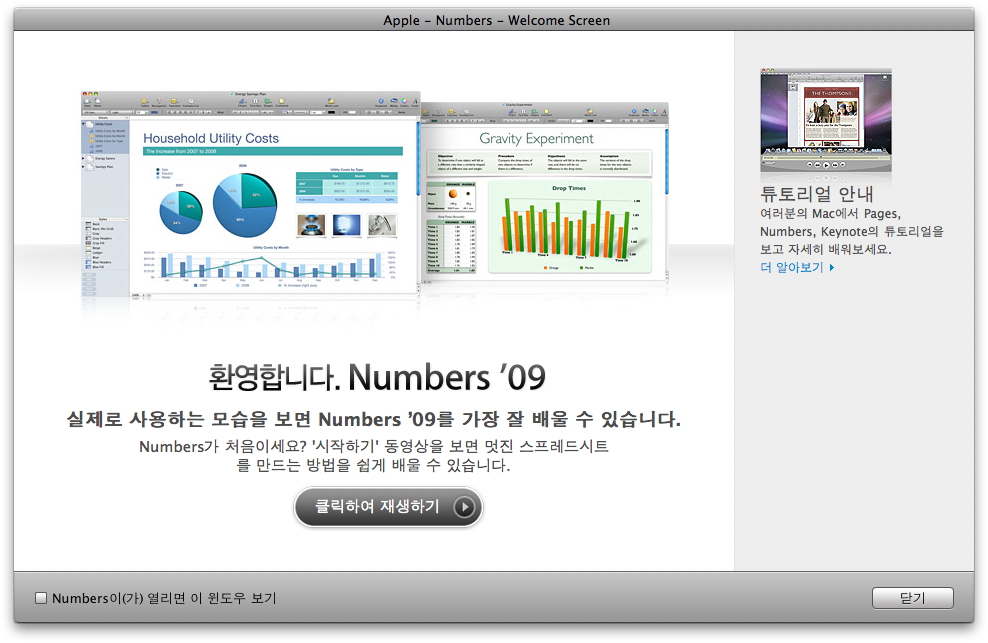Click the 튜토리얼 안내 heading
Image resolution: width=988 pixels, height=643 pixels.
[817, 194]
